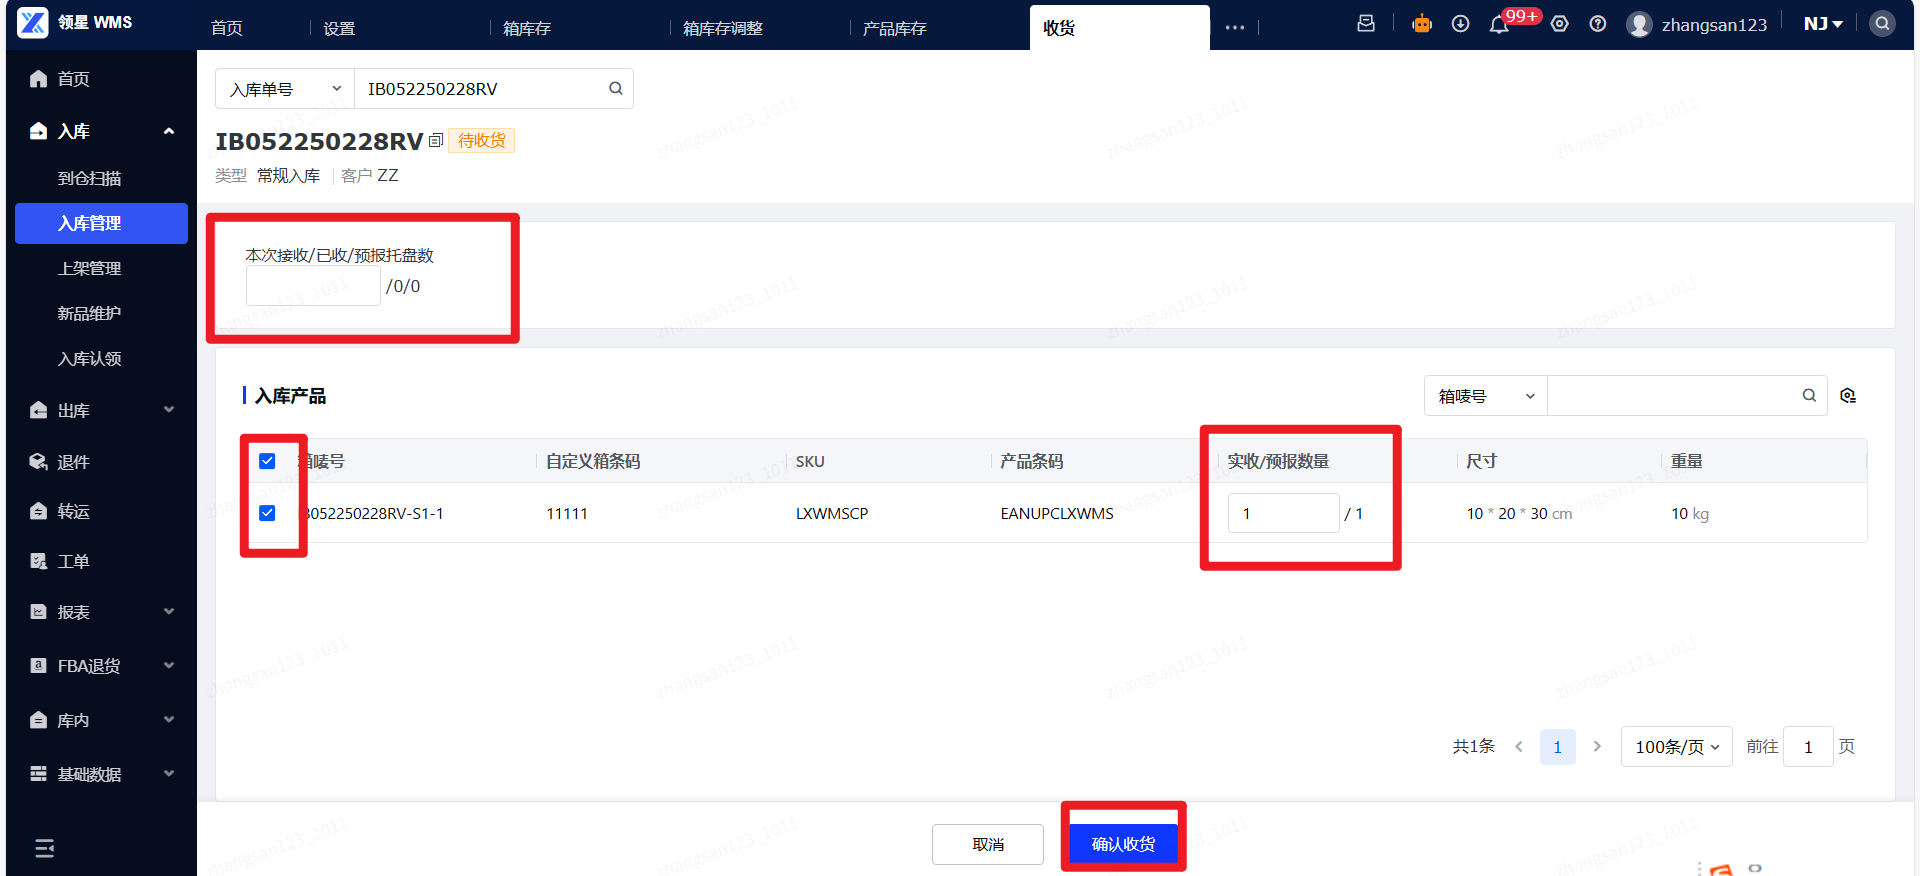Viewport: 1920px width, 876px height.
Task: Open the hexagon settings icon in header
Action: [x=1560, y=23]
